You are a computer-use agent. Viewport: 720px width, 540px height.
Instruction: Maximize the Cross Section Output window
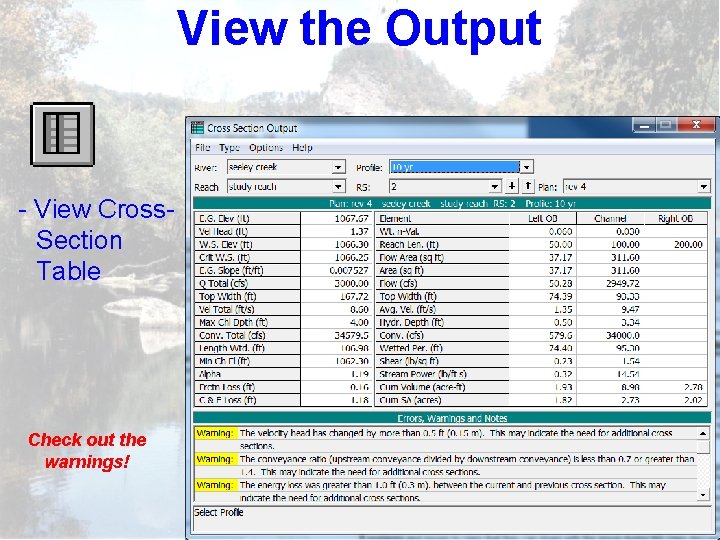(x=666, y=125)
